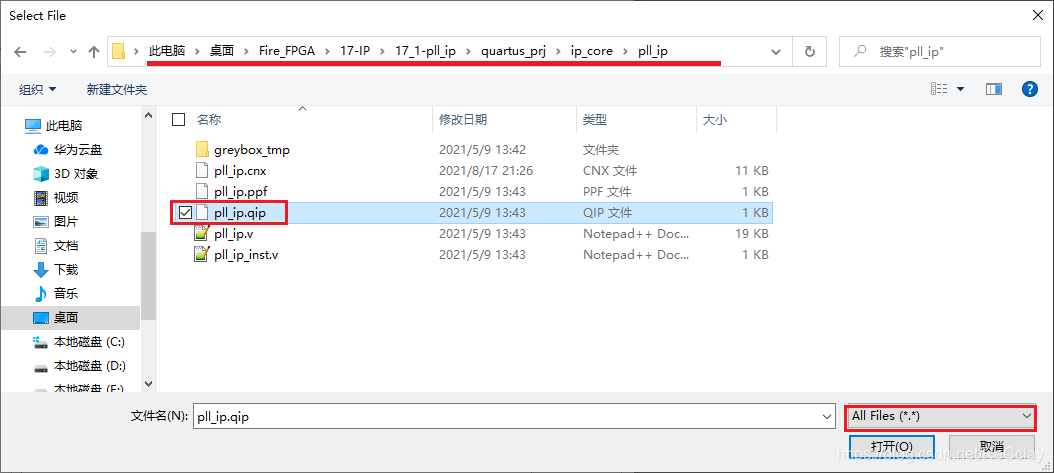The image size is (1054, 473).
Task: Click 此电脑 in the address breadcrumb
Action: pos(167,51)
